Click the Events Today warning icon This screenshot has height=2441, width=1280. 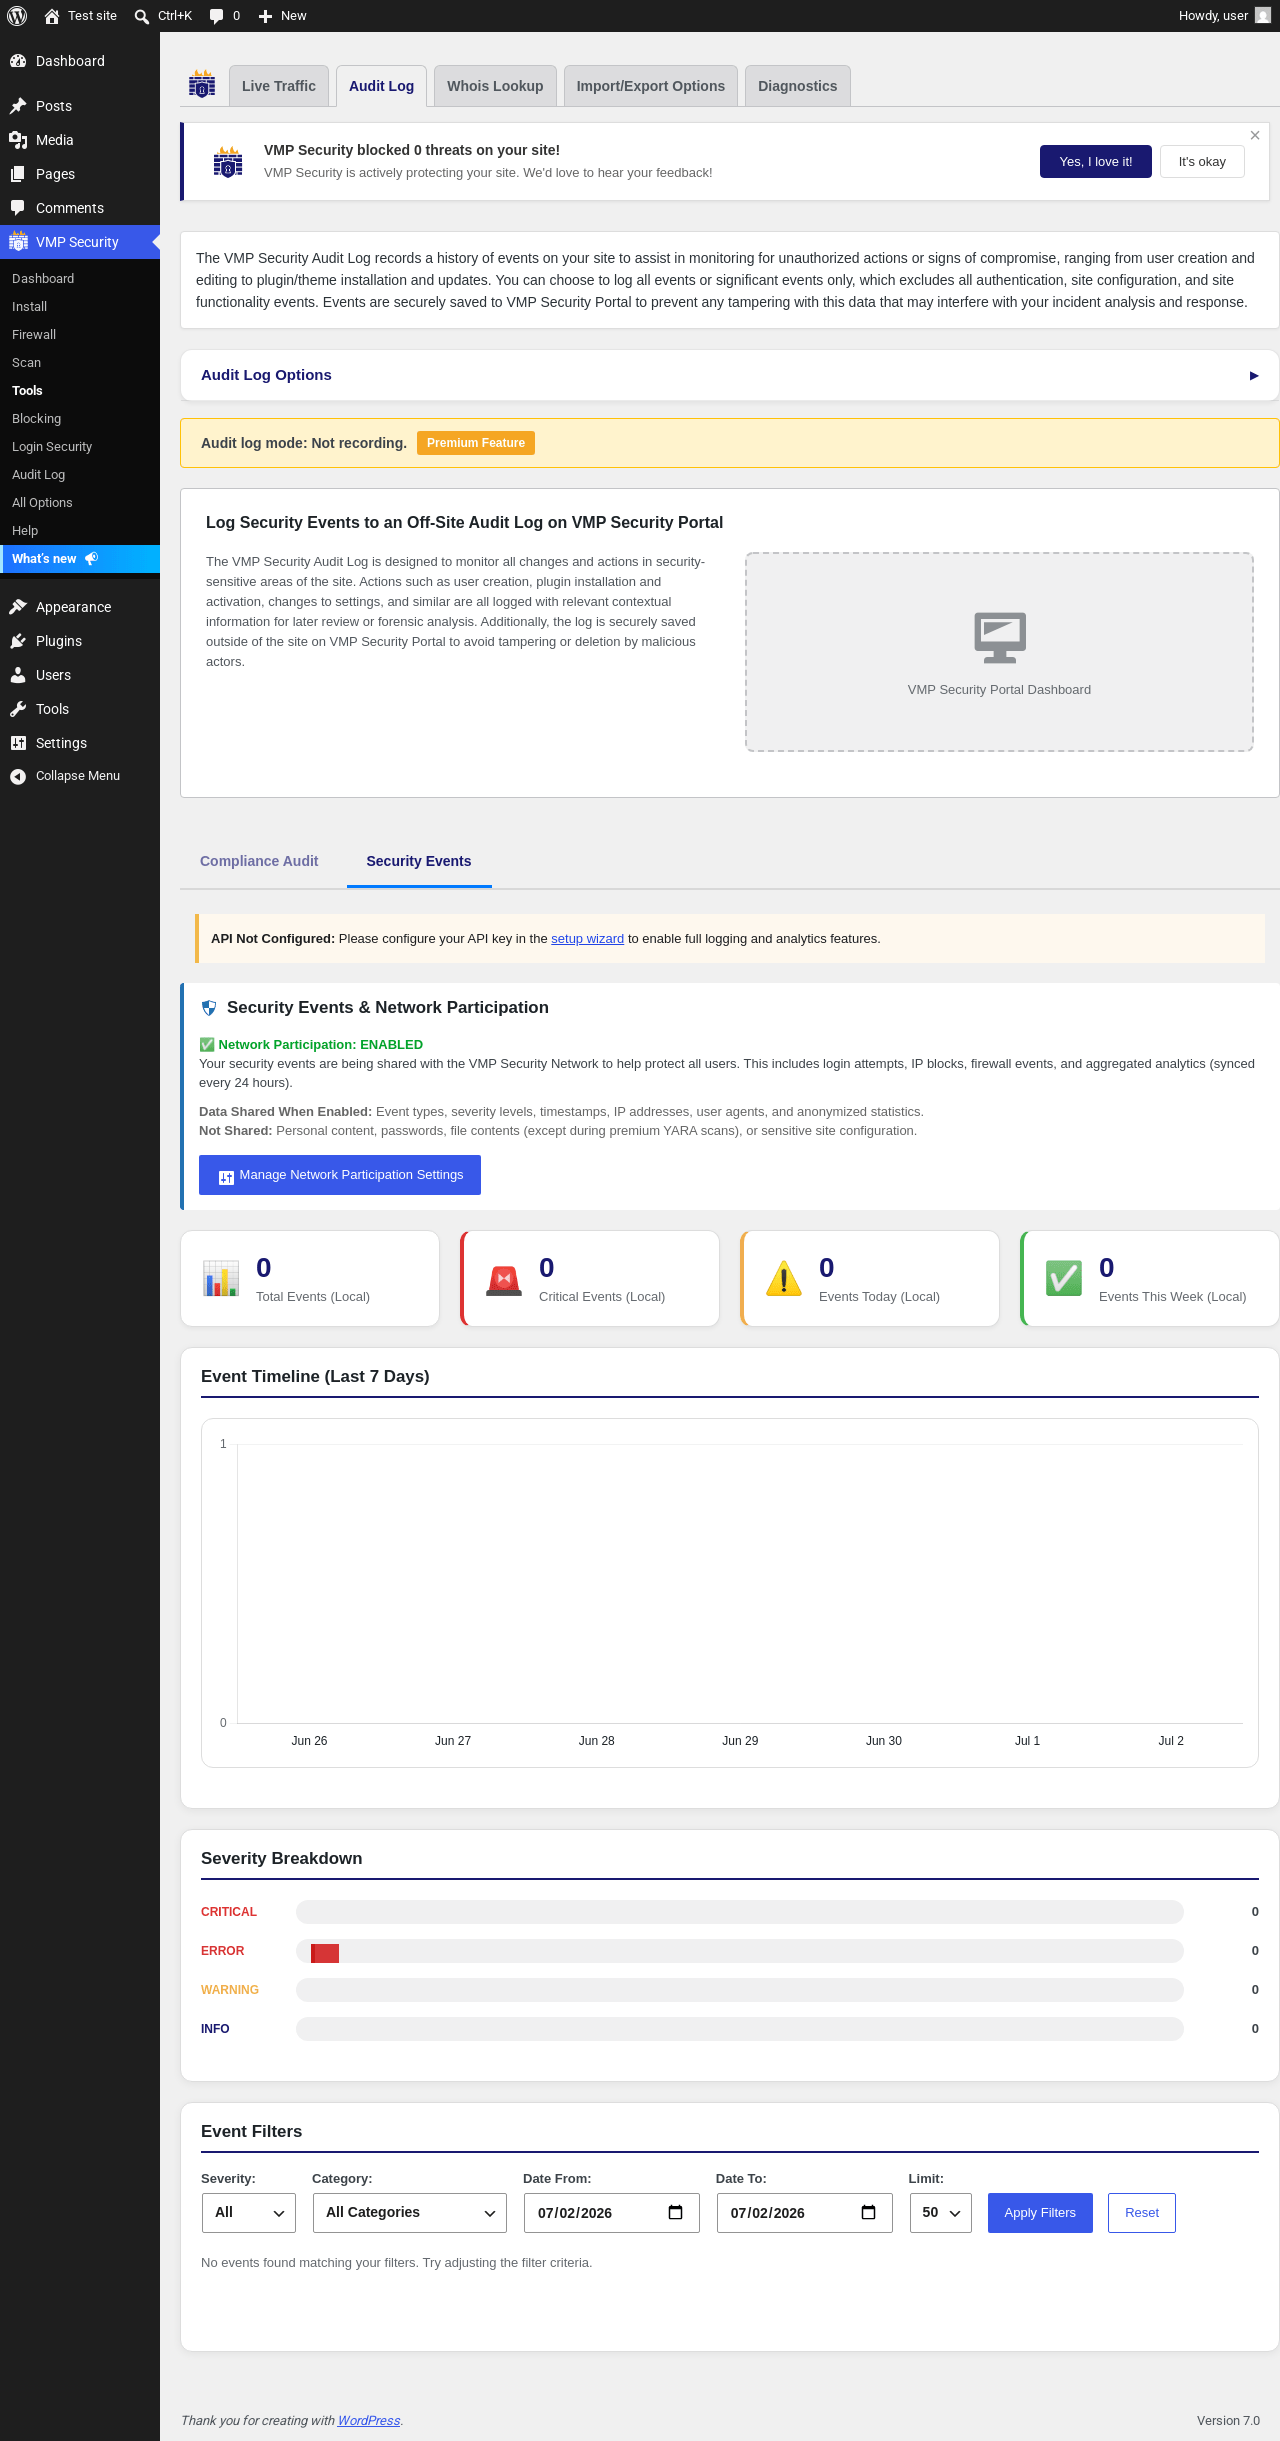point(784,1278)
